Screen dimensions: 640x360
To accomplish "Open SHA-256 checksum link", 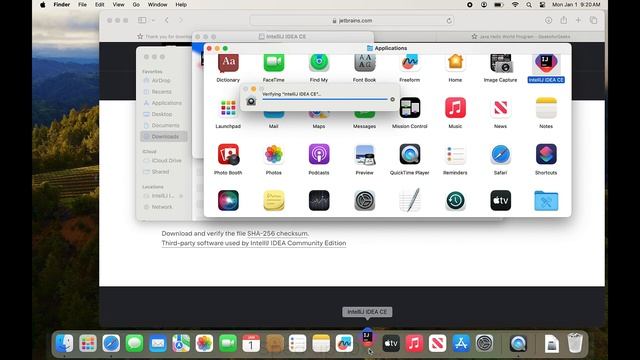I will [x=278, y=233].
